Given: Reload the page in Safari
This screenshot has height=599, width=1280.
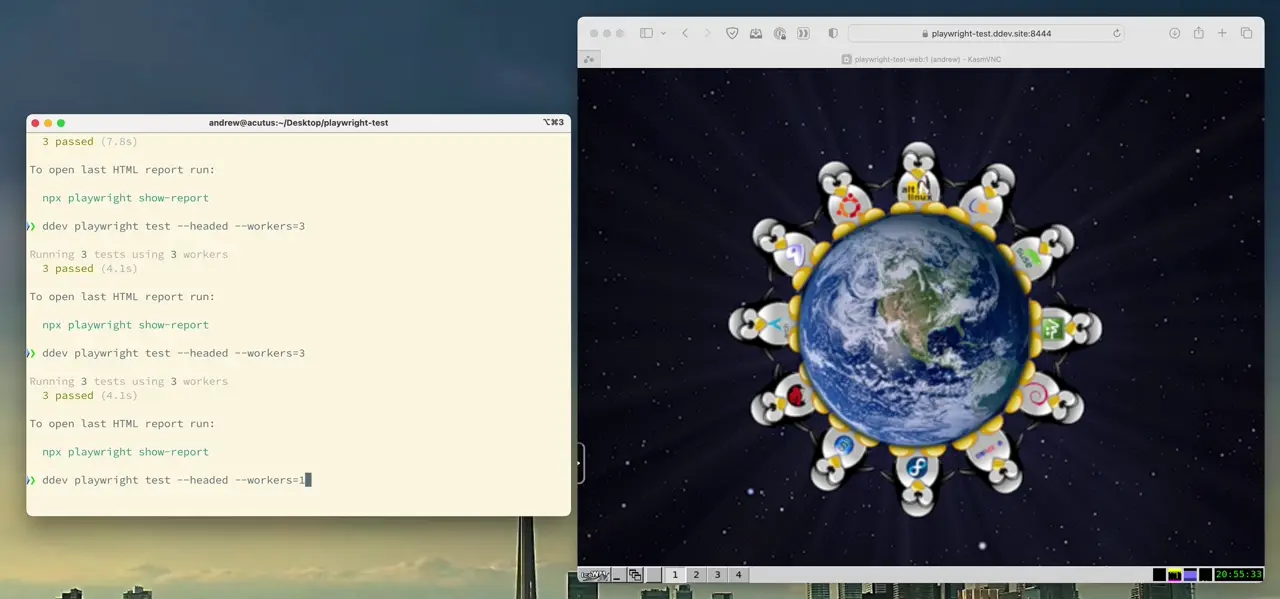Looking at the screenshot, I should [1117, 33].
